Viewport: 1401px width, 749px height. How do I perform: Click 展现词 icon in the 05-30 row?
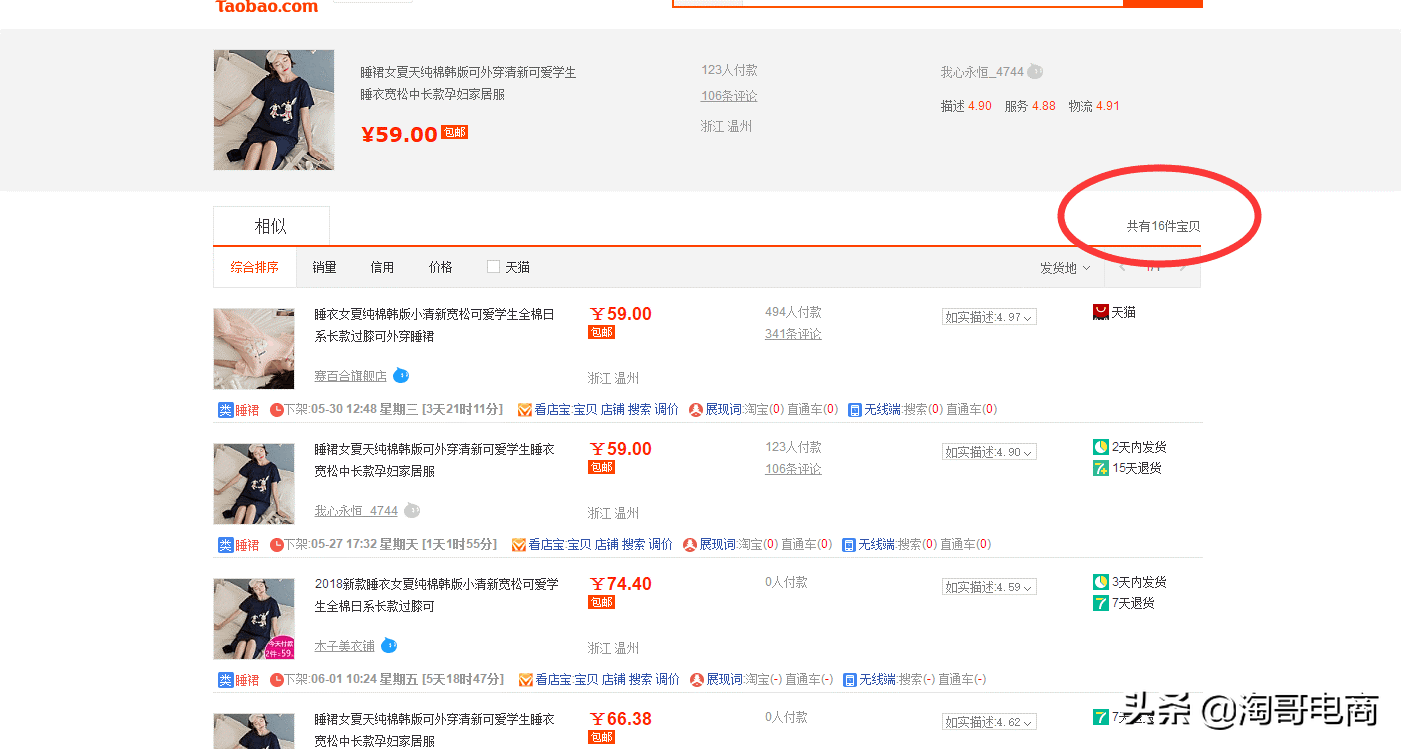pyautogui.click(x=696, y=410)
